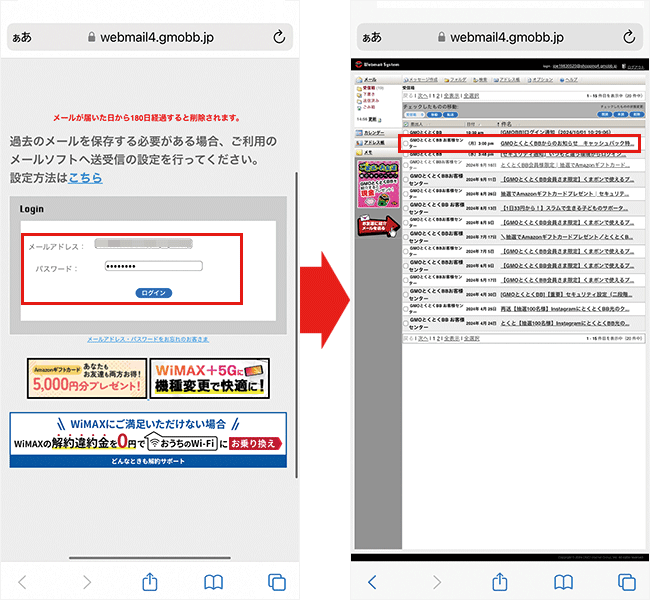Tick the select-all checkbox in list header
Screen dimensions: 650x600
pos(405,124)
